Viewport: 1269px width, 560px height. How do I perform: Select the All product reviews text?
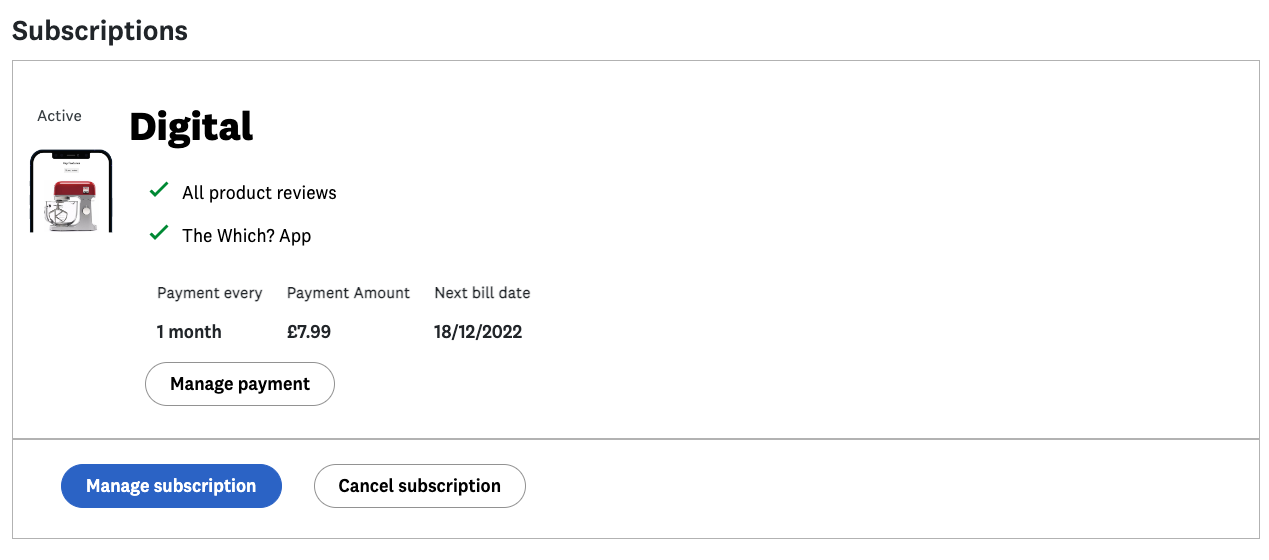(259, 193)
